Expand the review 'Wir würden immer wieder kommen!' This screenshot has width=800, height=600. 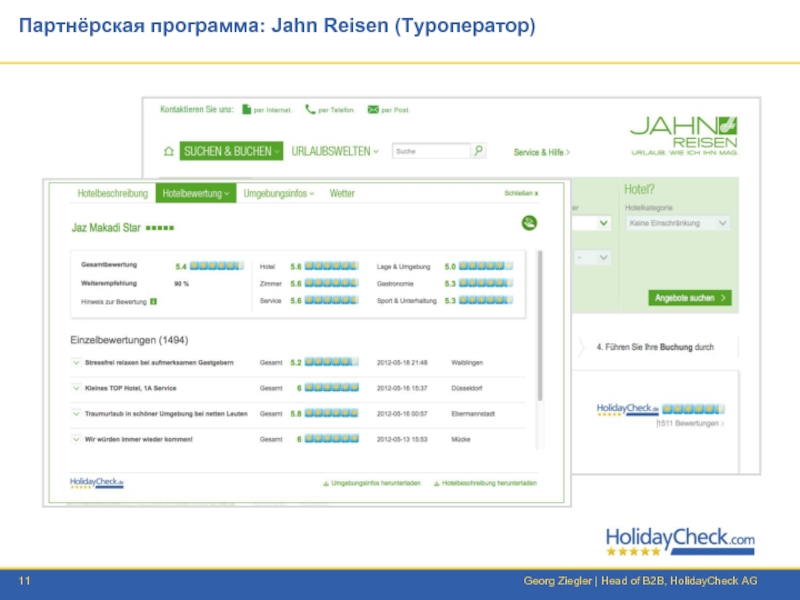click(x=76, y=439)
